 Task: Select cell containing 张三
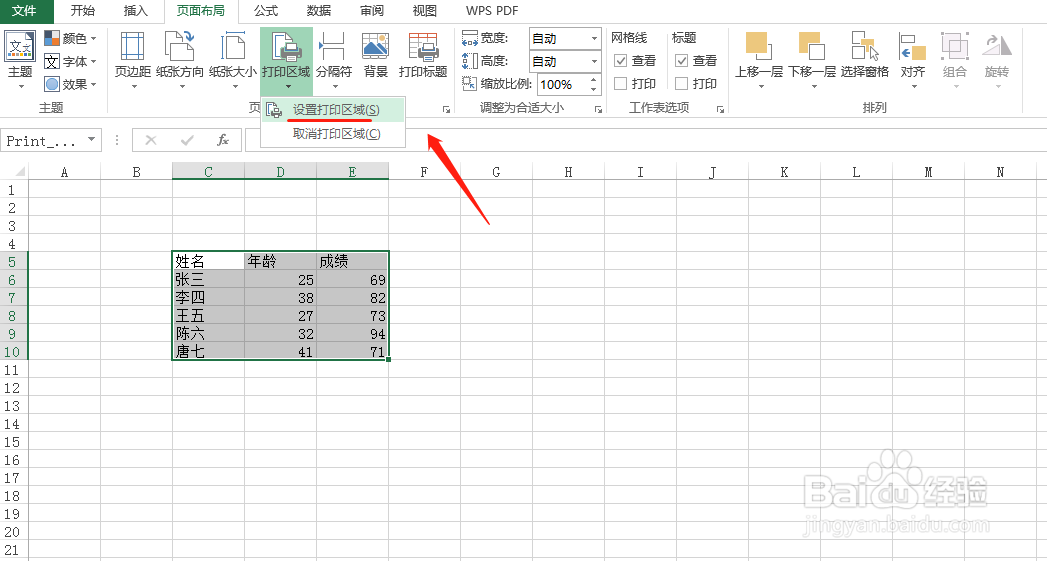coord(208,279)
